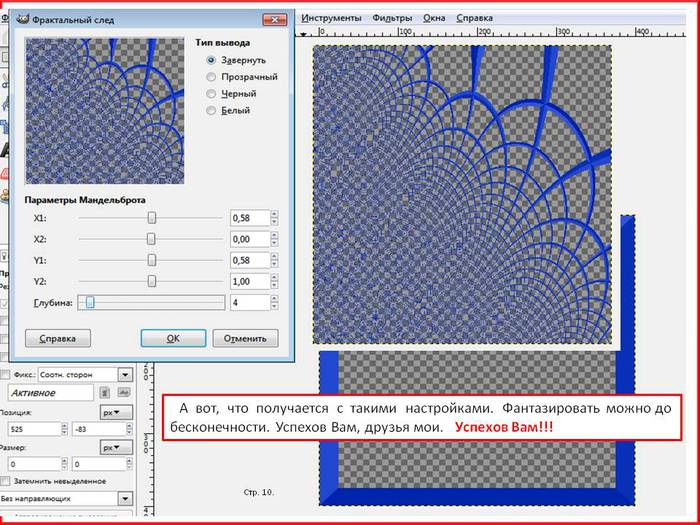Screen dimensions: 700x525
Task: Focus the X1 value field 0,58
Action: click(x=250, y=218)
